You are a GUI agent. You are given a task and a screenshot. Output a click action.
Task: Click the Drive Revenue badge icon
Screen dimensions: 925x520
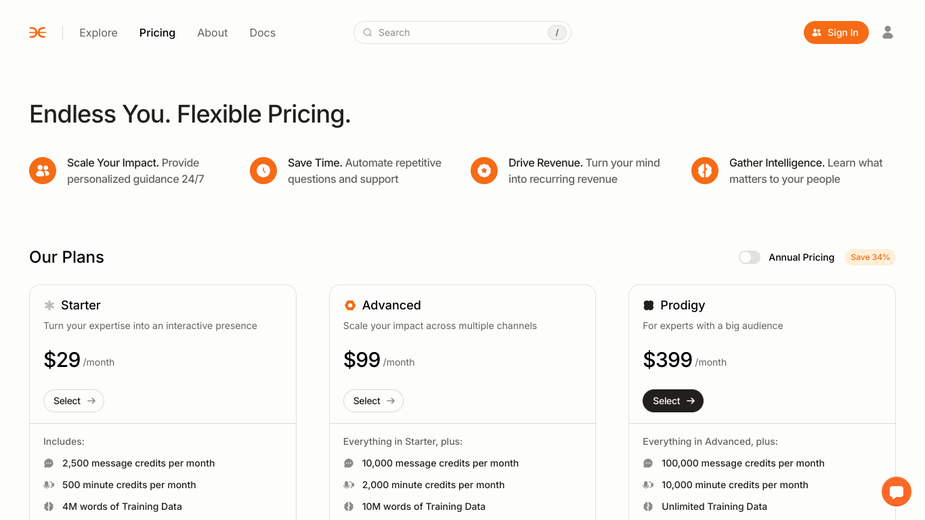pyautogui.click(x=484, y=171)
